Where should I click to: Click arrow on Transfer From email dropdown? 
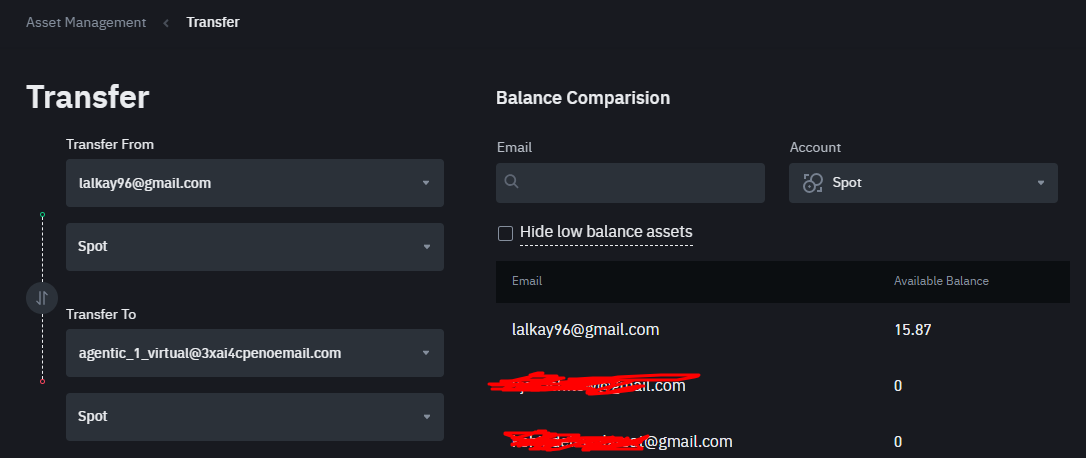426,183
